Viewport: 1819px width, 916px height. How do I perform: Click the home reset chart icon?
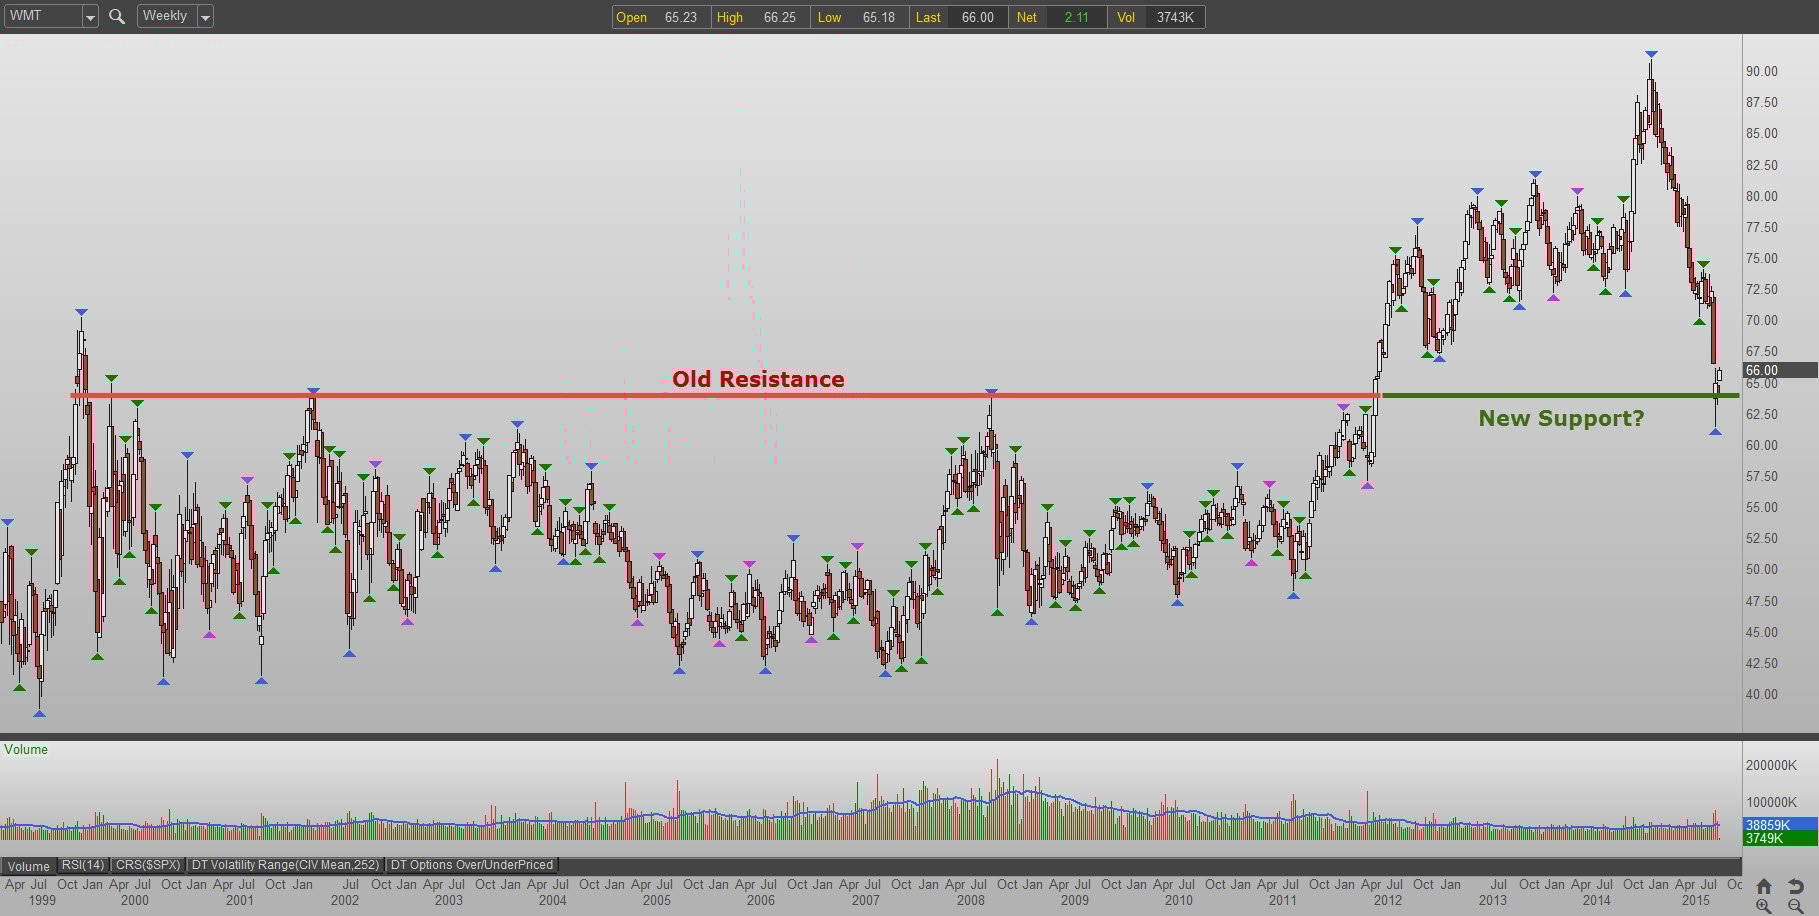click(x=1764, y=886)
